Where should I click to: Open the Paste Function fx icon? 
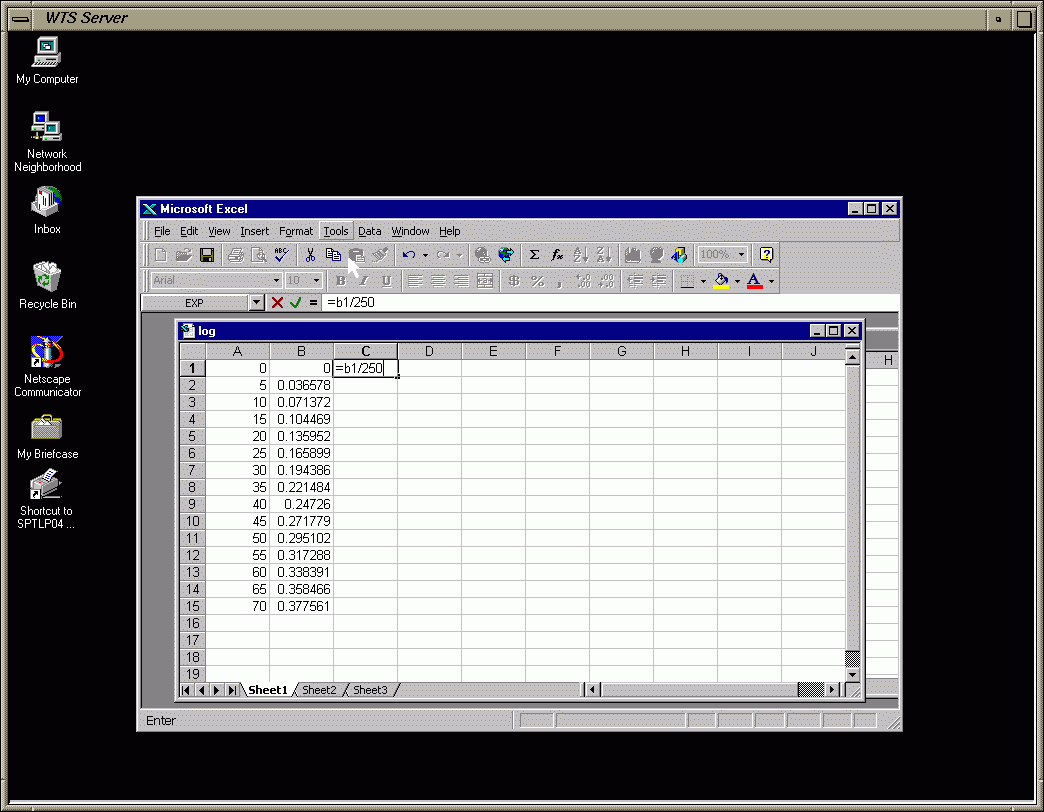(x=557, y=255)
